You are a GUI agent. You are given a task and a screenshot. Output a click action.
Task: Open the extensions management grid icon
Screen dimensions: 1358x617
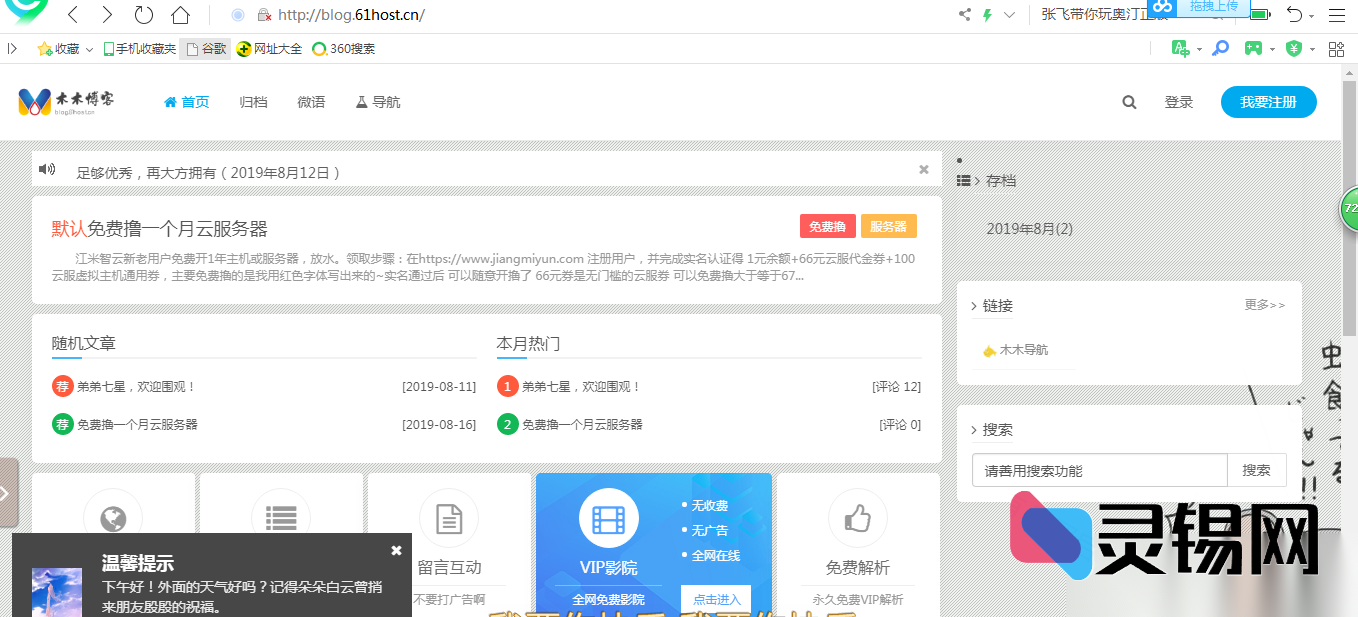pyautogui.click(x=1336, y=47)
